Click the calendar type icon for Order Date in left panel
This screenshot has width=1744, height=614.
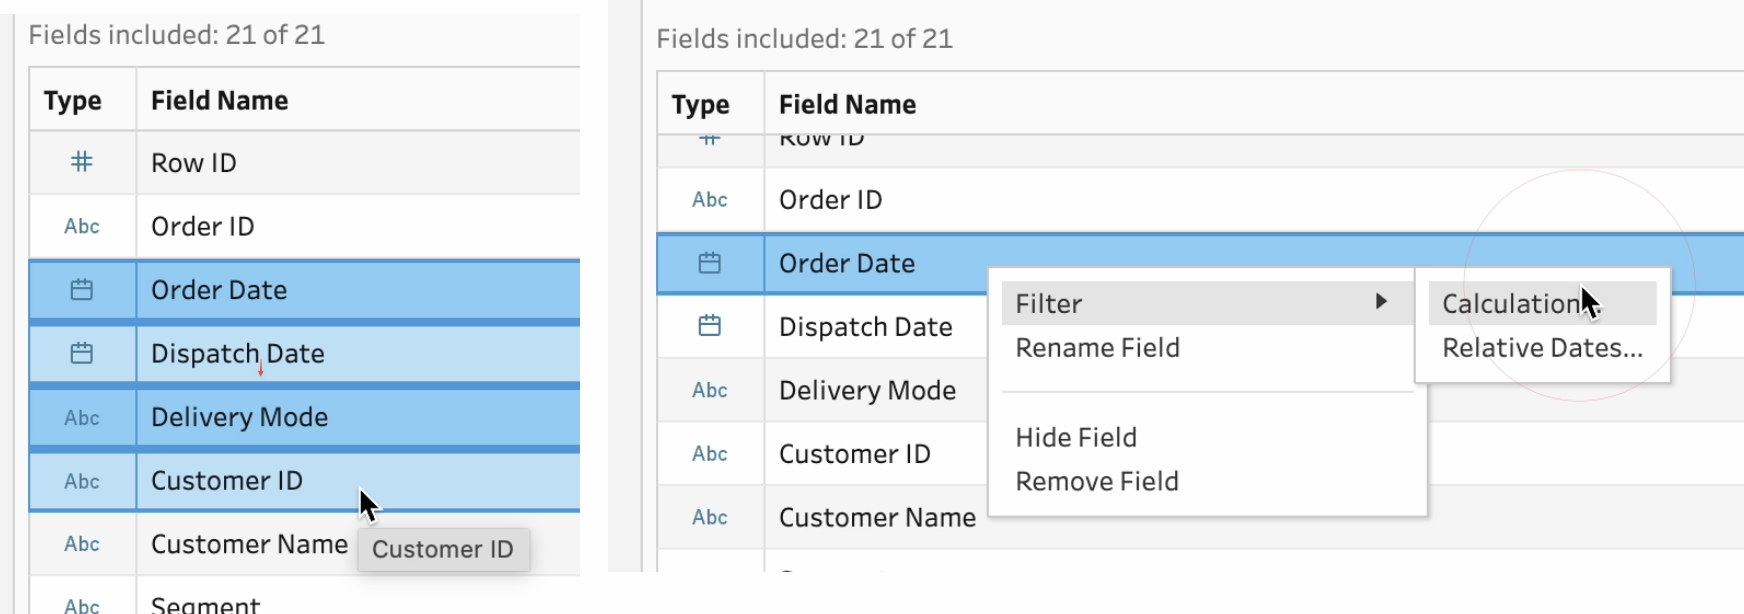pos(82,290)
